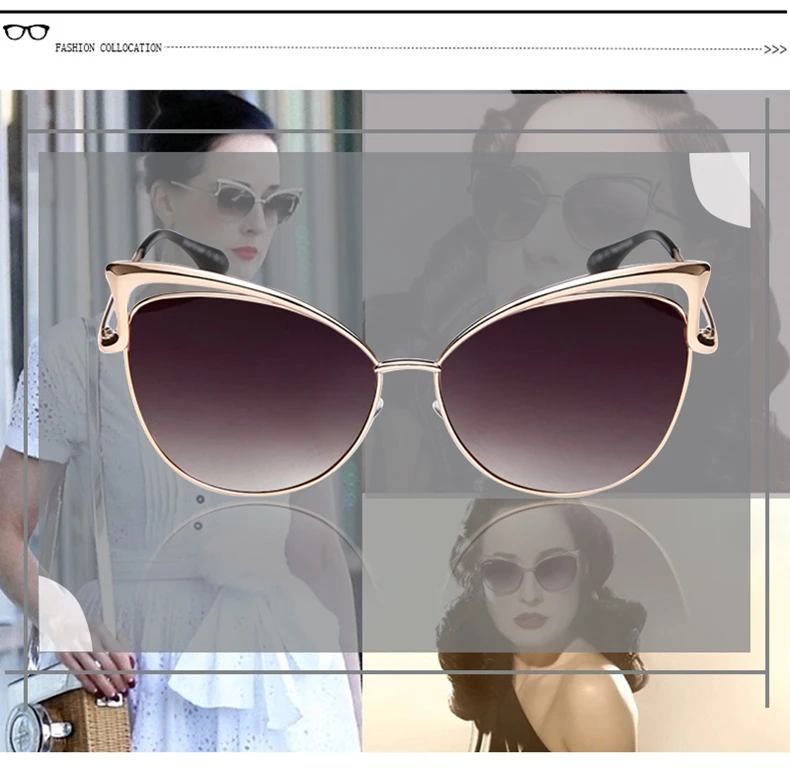The image size is (790, 770).
Task: Click the white page-curl shape beside the handbag arm
Action: pyautogui.click(x=64, y=614)
